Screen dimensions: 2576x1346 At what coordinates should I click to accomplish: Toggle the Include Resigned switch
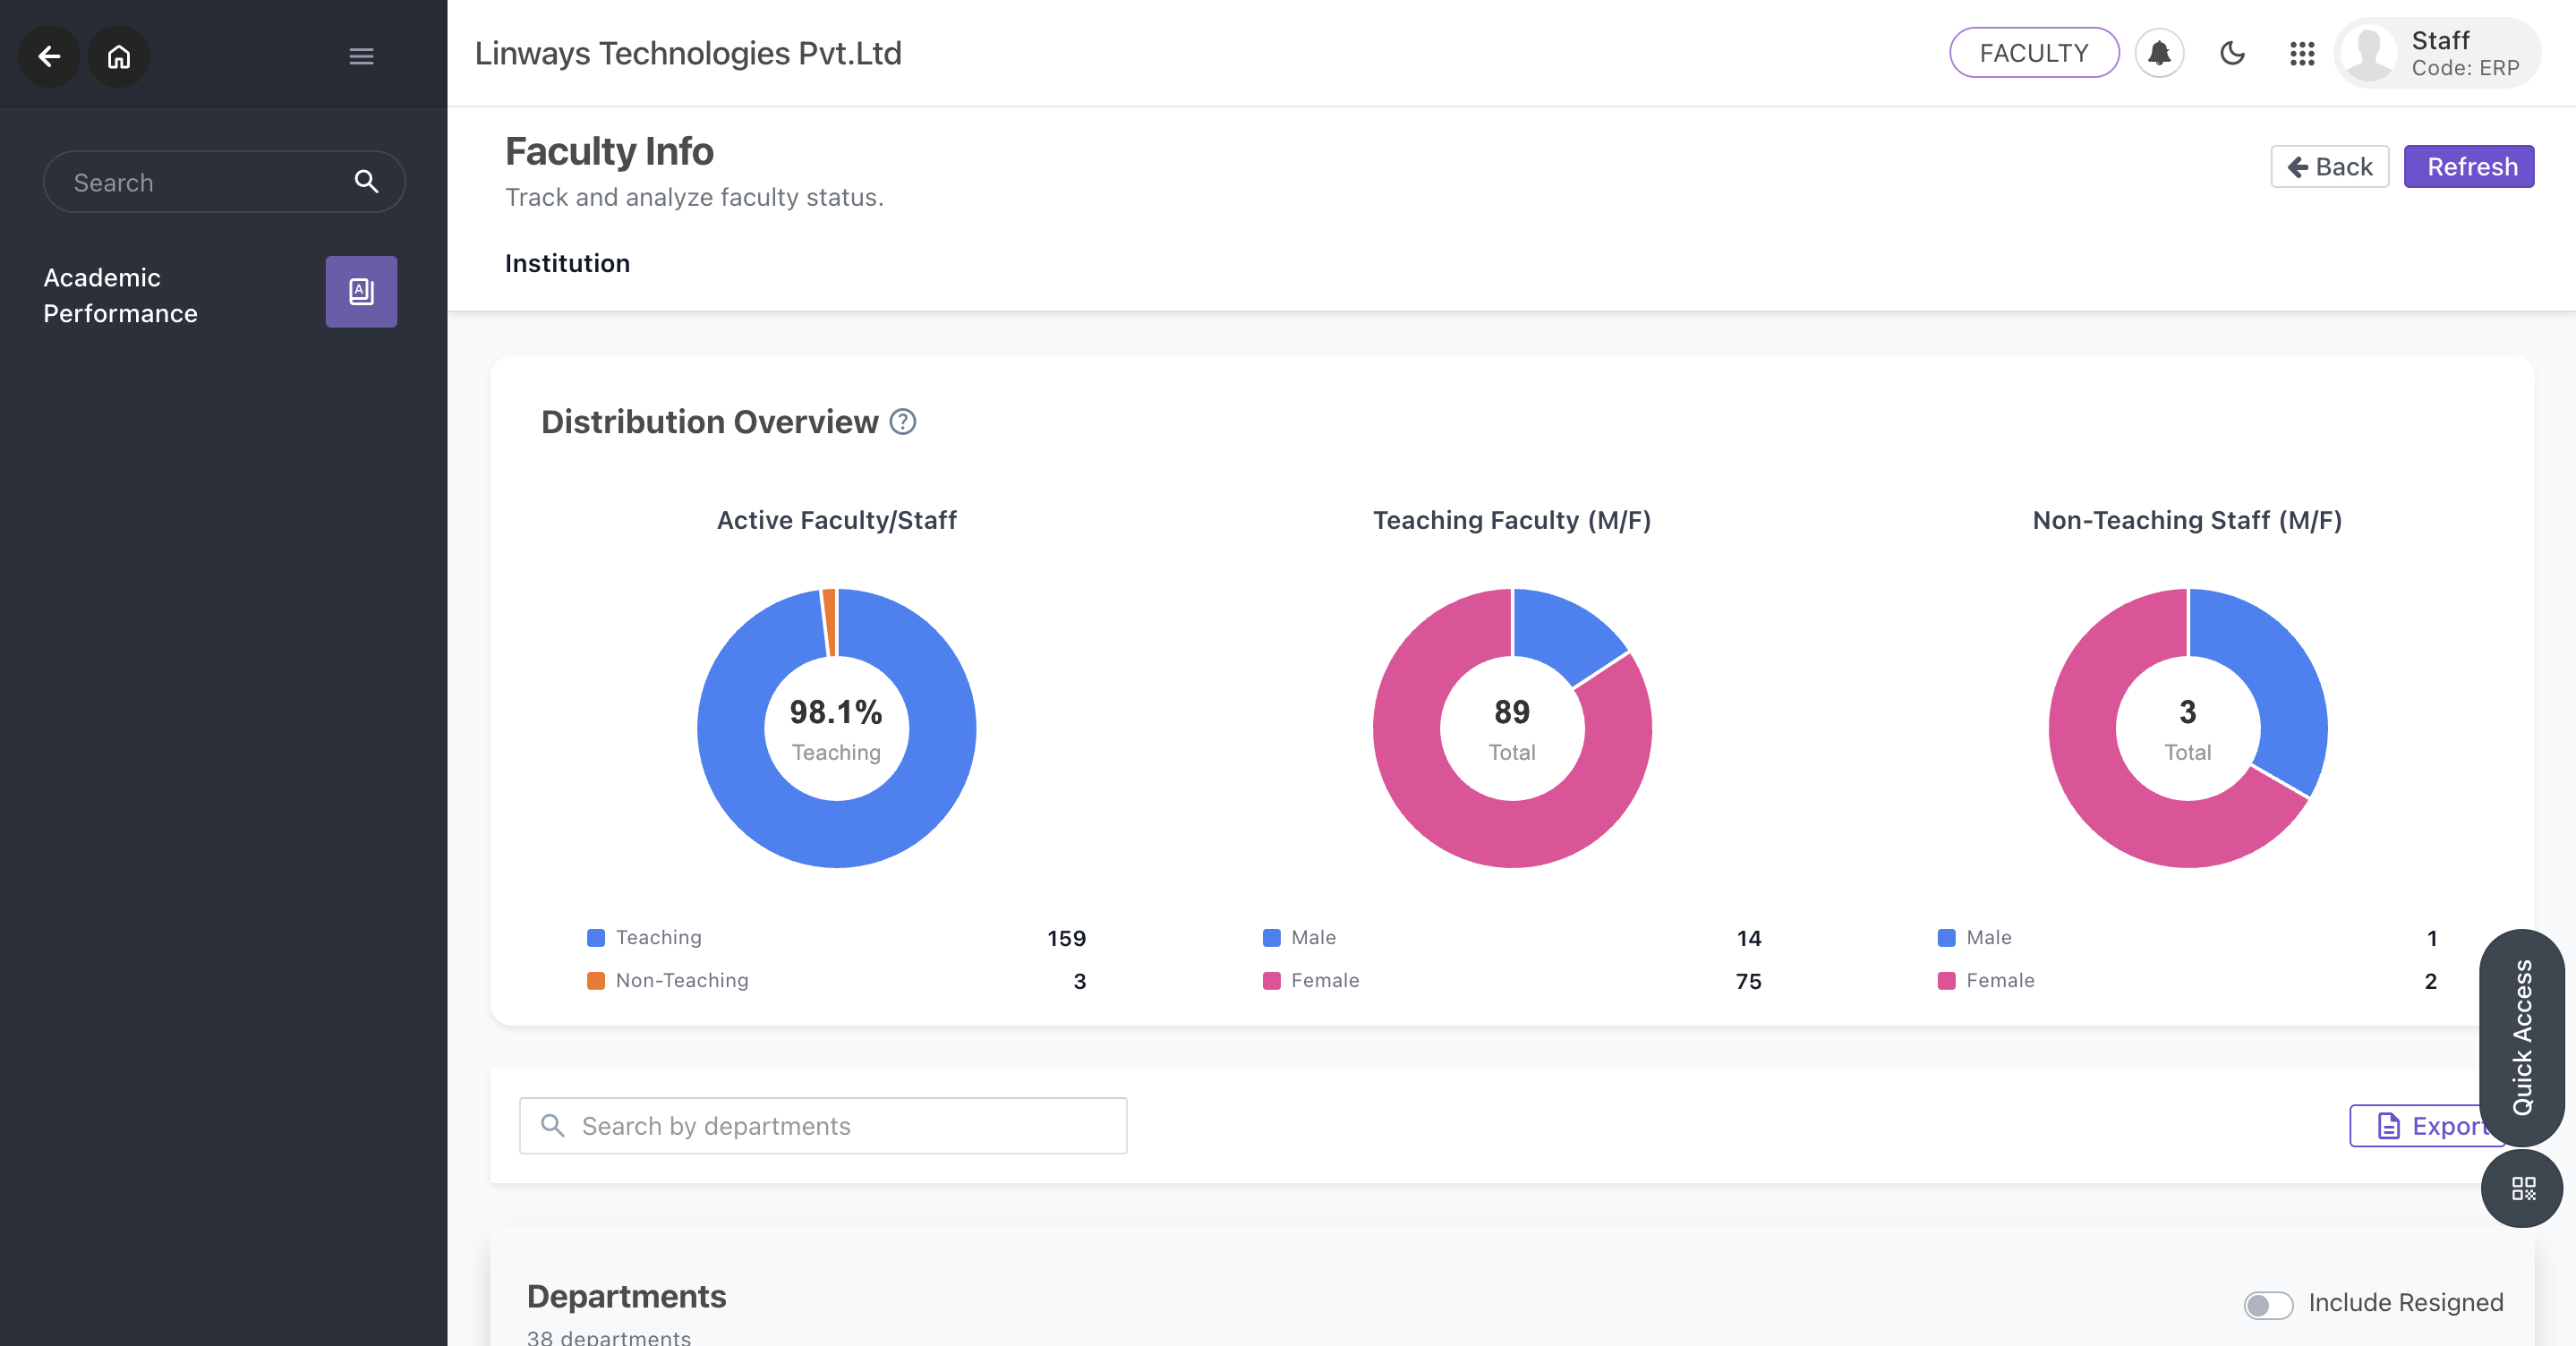pyautogui.click(x=2267, y=1304)
